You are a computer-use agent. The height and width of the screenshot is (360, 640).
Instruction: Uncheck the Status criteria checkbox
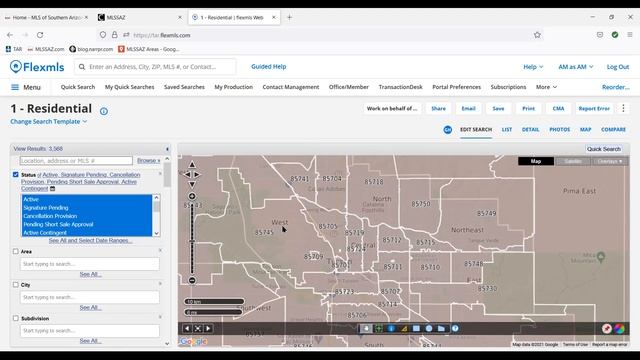16,174
